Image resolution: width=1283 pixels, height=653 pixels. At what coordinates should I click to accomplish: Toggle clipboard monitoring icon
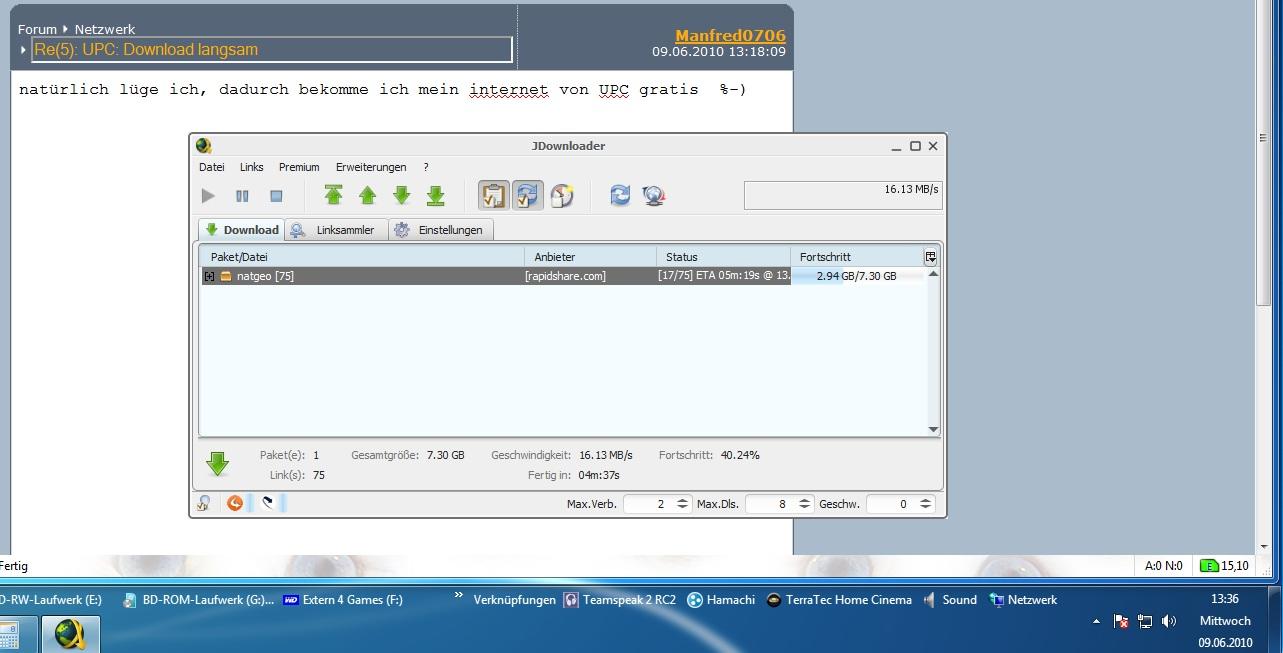(x=494, y=195)
